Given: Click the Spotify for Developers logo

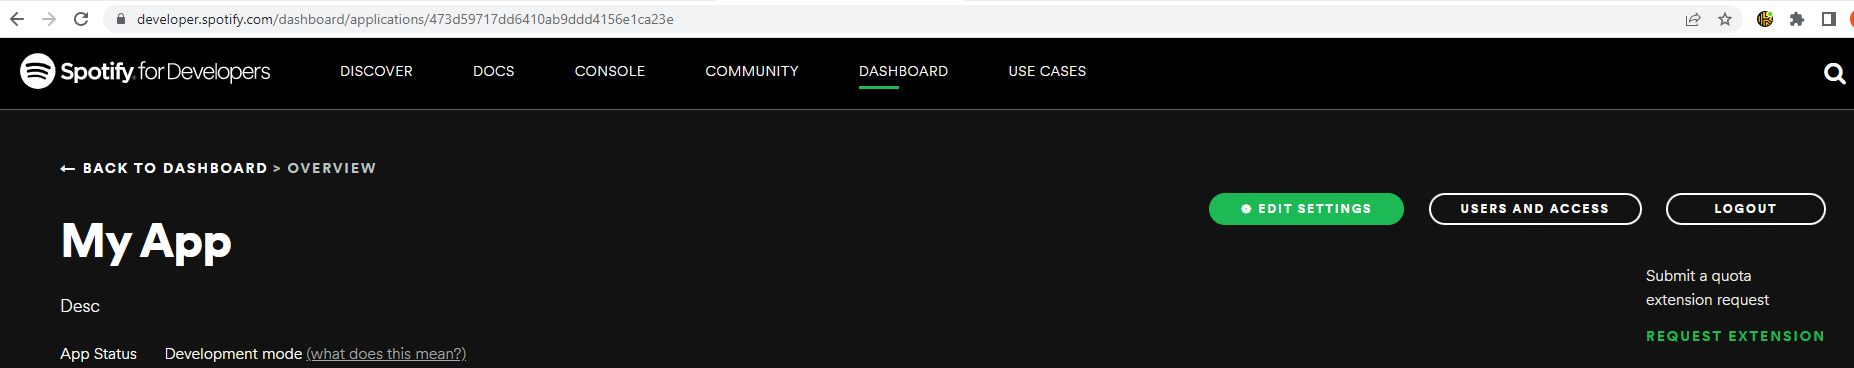Looking at the screenshot, I should [145, 71].
